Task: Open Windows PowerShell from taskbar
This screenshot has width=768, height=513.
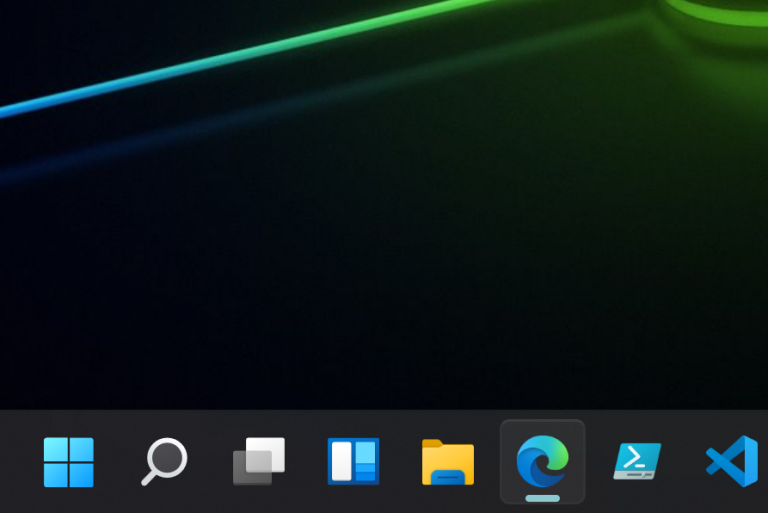Action: (637, 461)
